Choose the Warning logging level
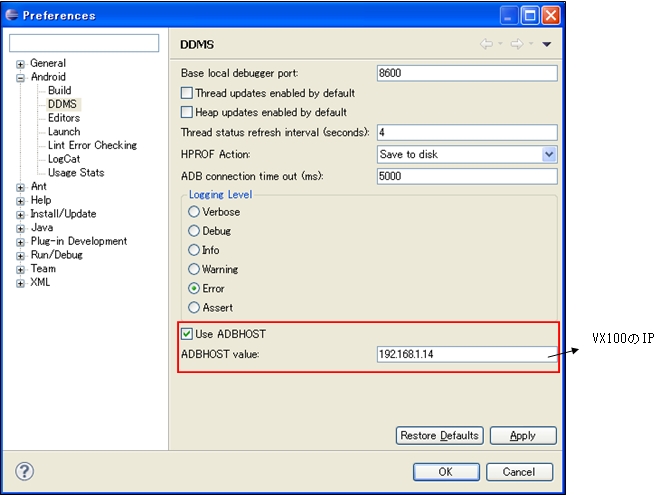The image size is (658, 502). point(194,269)
